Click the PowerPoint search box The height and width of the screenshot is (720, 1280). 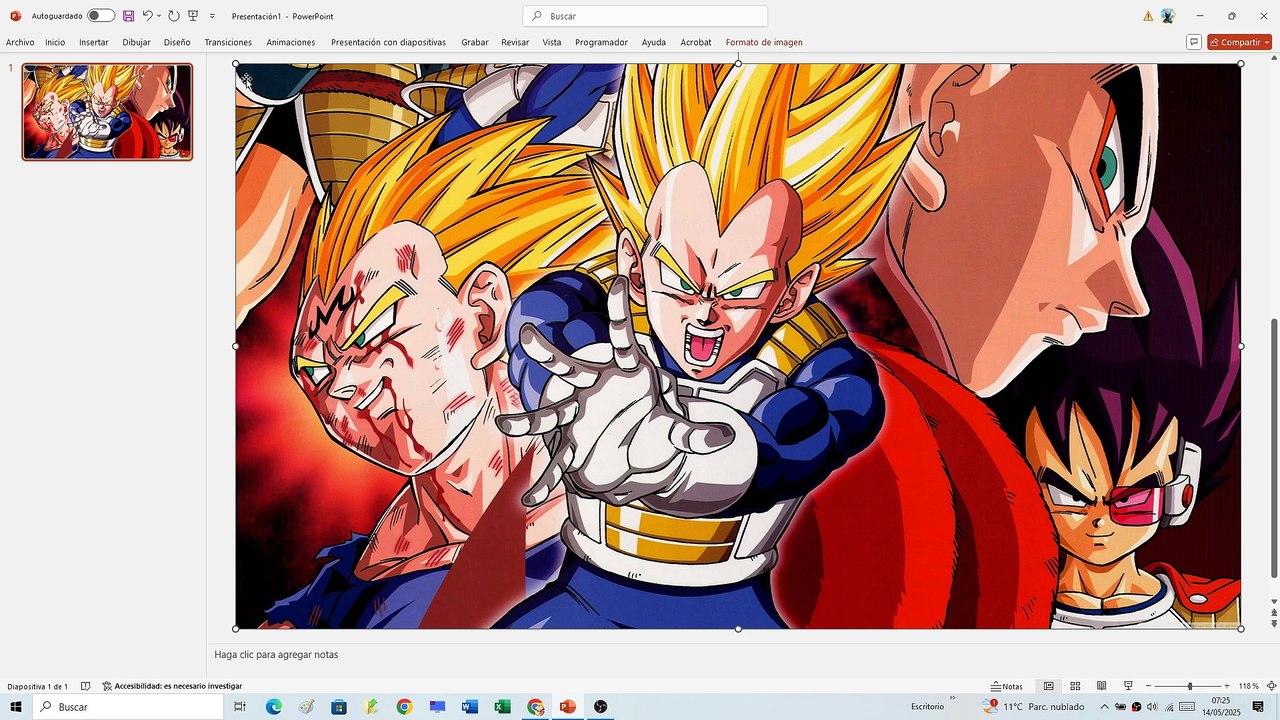[645, 16]
